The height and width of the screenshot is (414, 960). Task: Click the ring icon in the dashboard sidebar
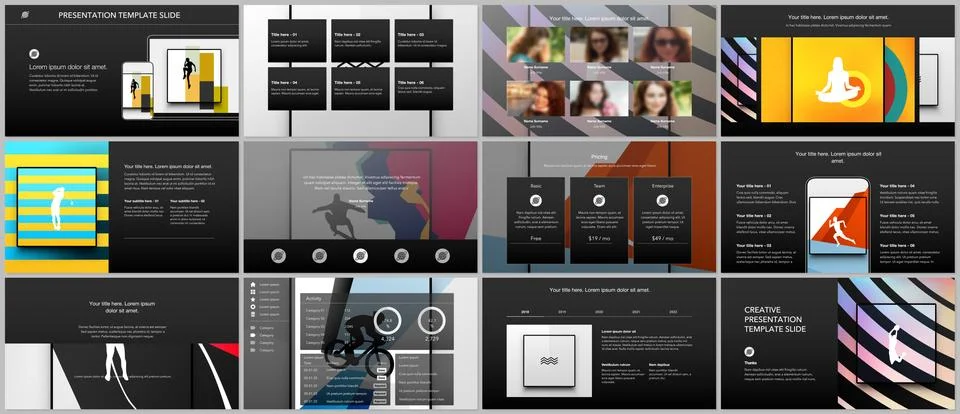coord(252,306)
